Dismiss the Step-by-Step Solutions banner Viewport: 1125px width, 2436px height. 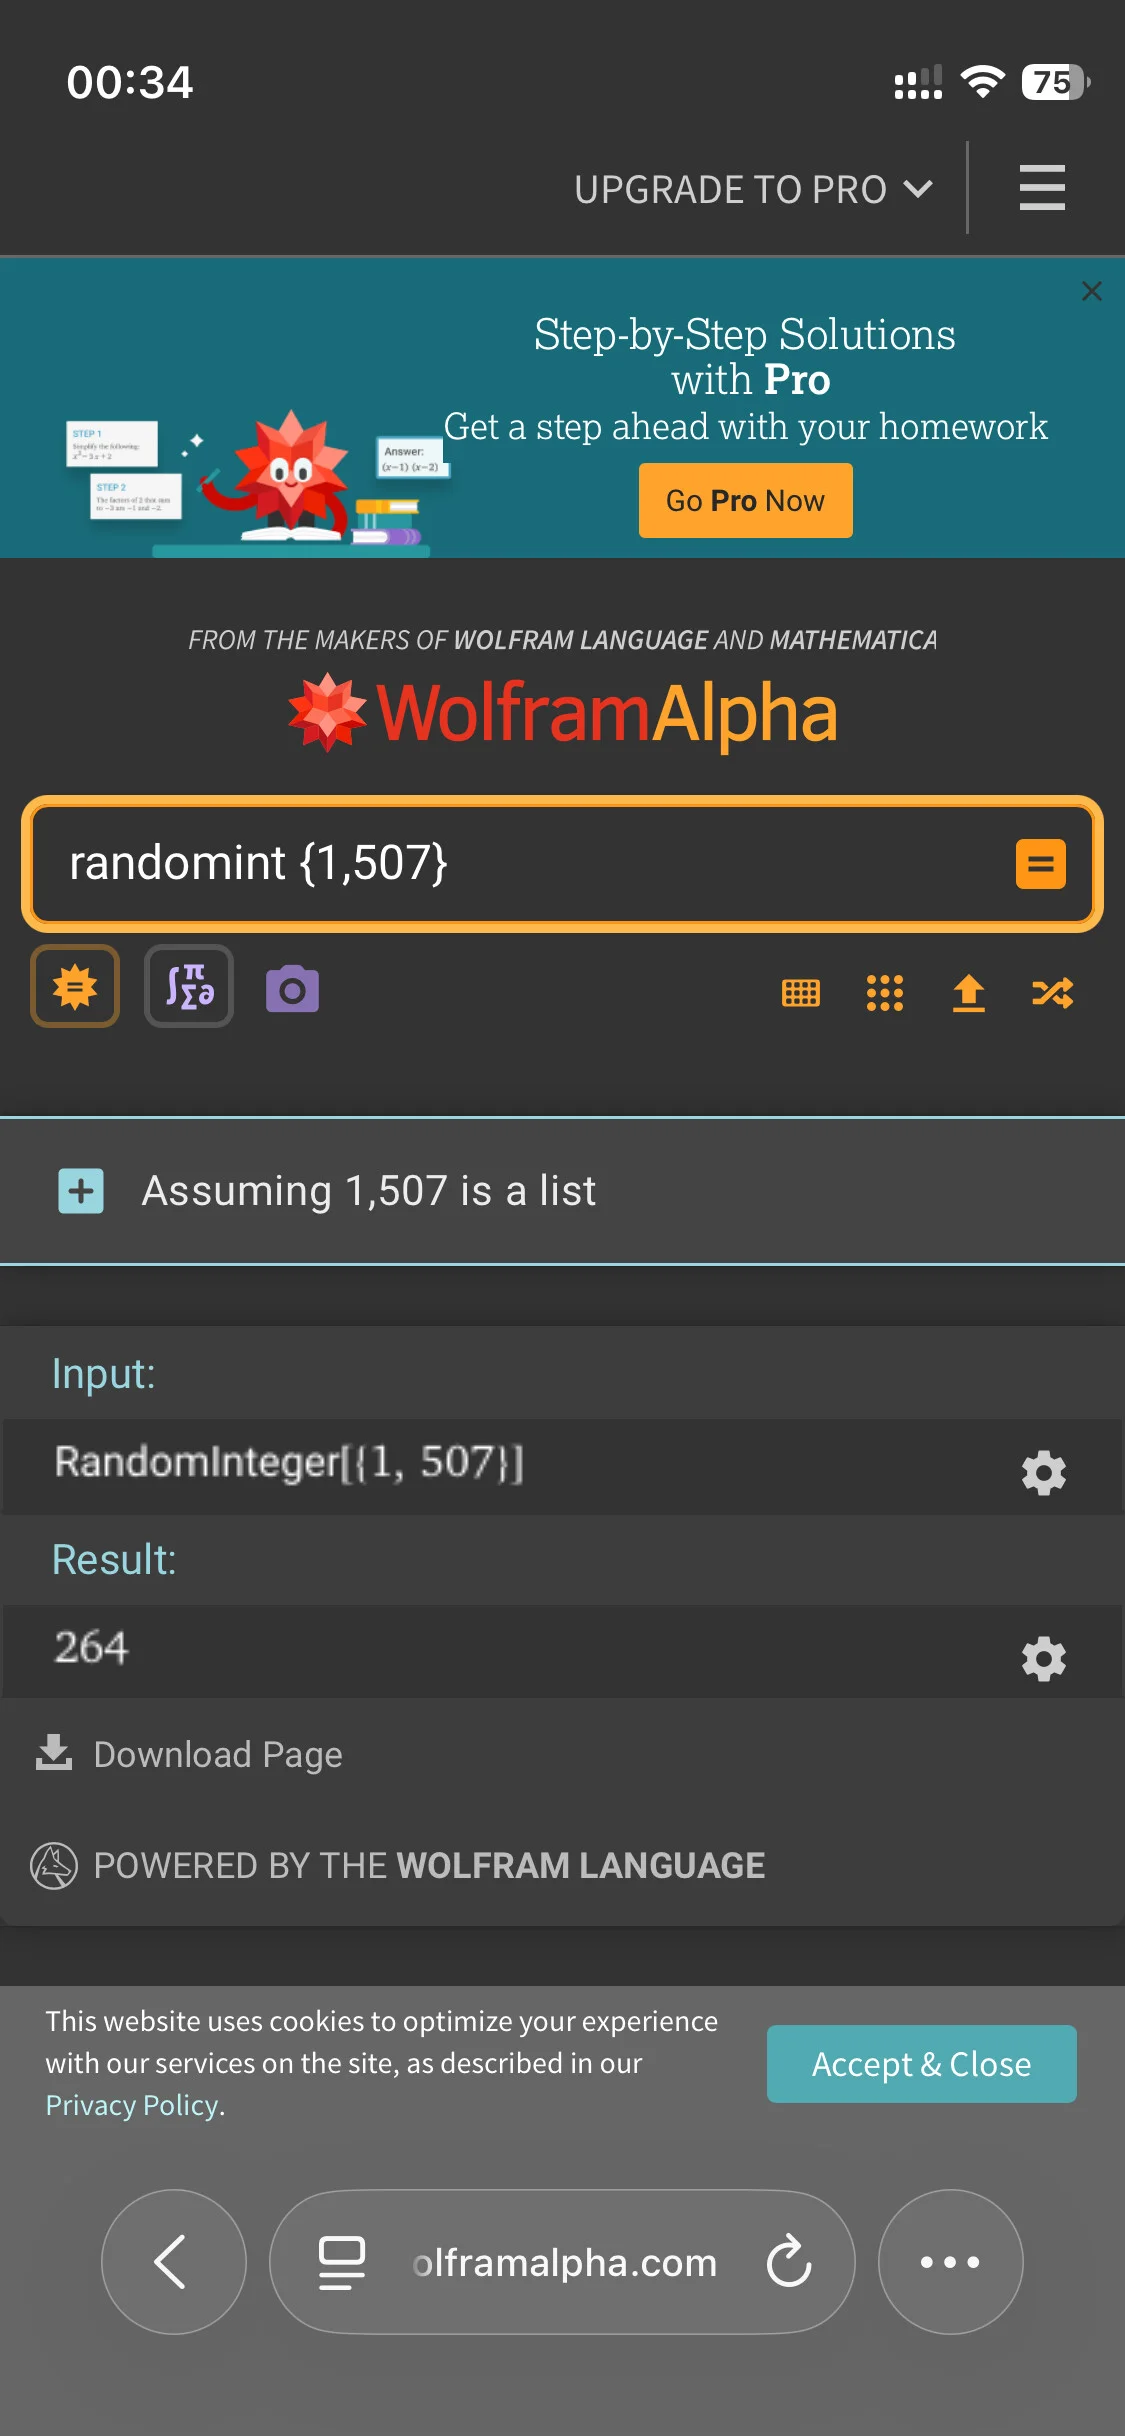[1092, 291]
